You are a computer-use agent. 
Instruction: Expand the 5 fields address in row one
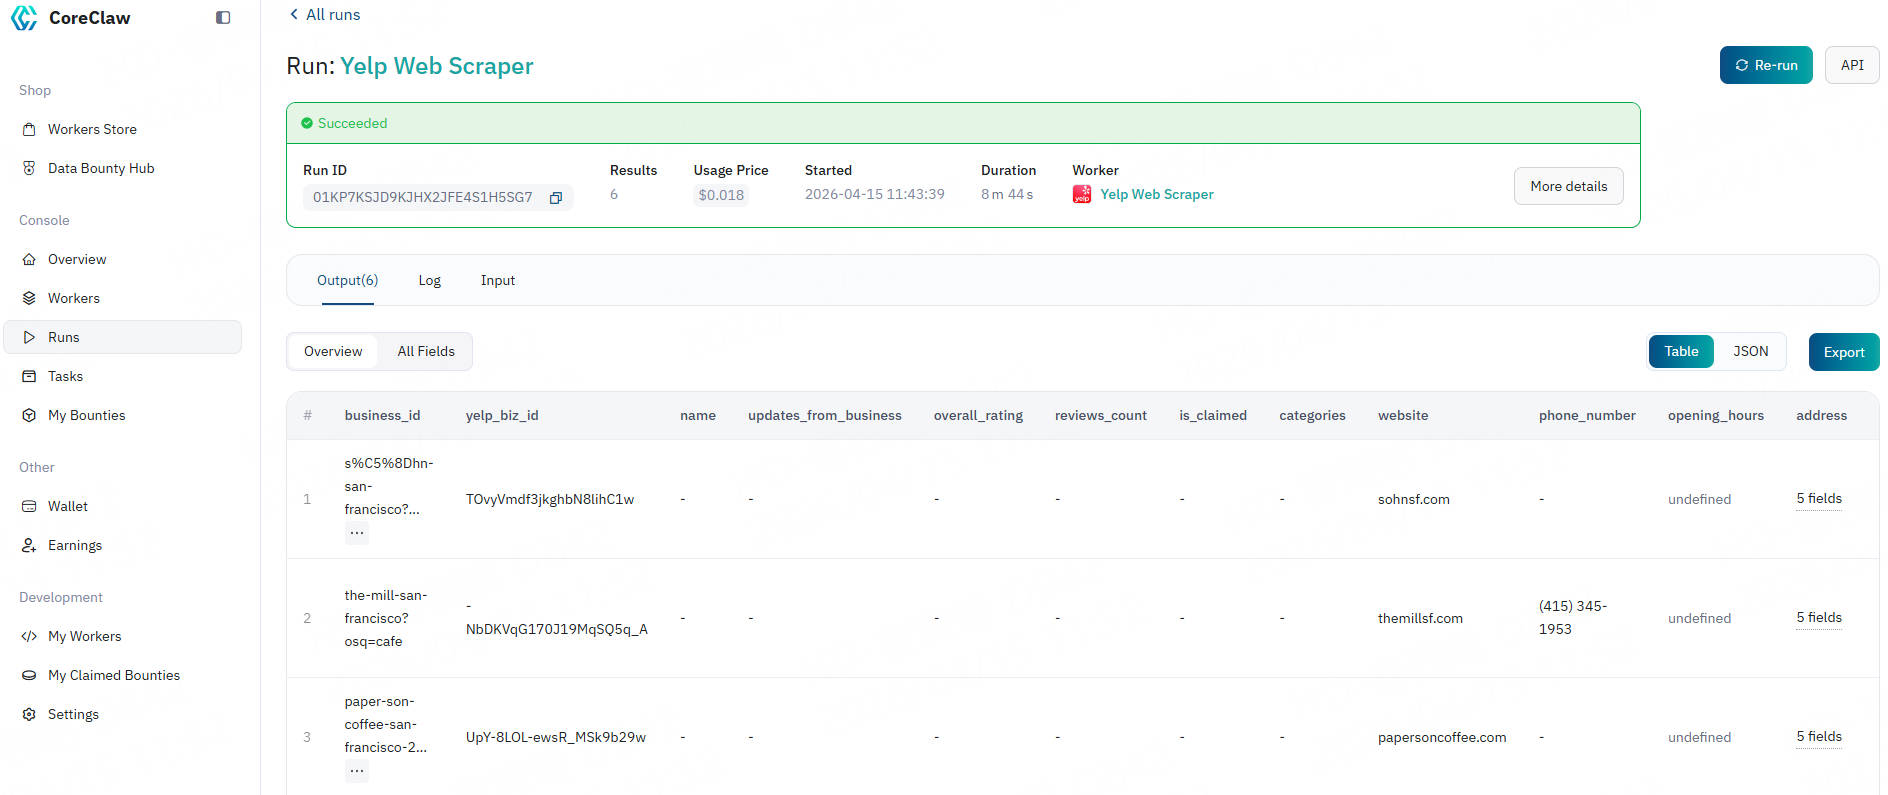1818,499
